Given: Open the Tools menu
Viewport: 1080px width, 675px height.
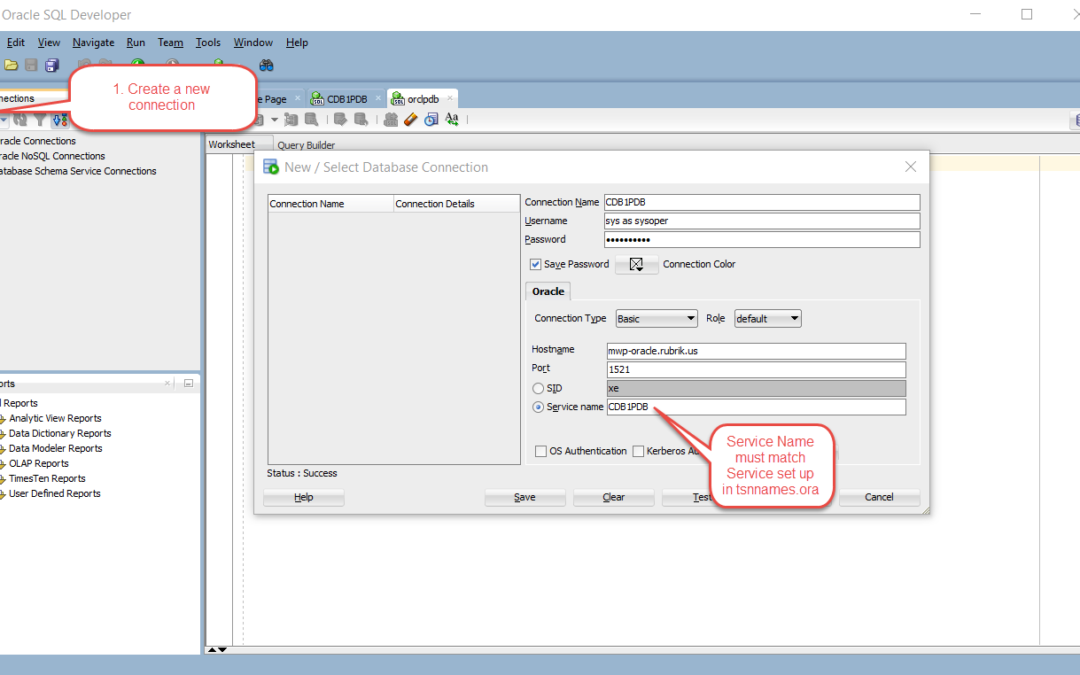Looking at the screenshot, I should pos(208,43).
